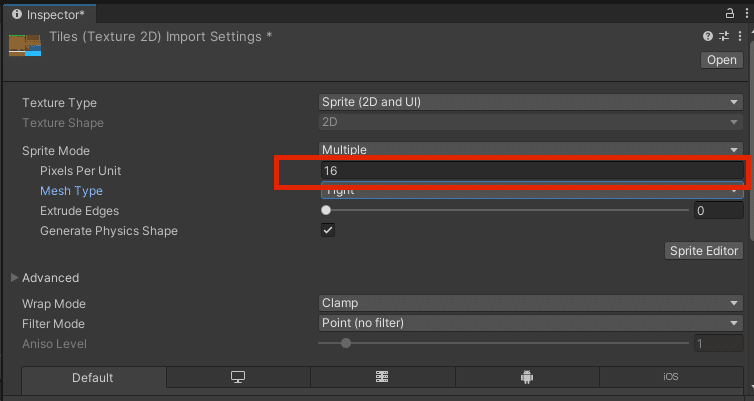
Task: Open the Sprite Editor
Action: (704, 251)
